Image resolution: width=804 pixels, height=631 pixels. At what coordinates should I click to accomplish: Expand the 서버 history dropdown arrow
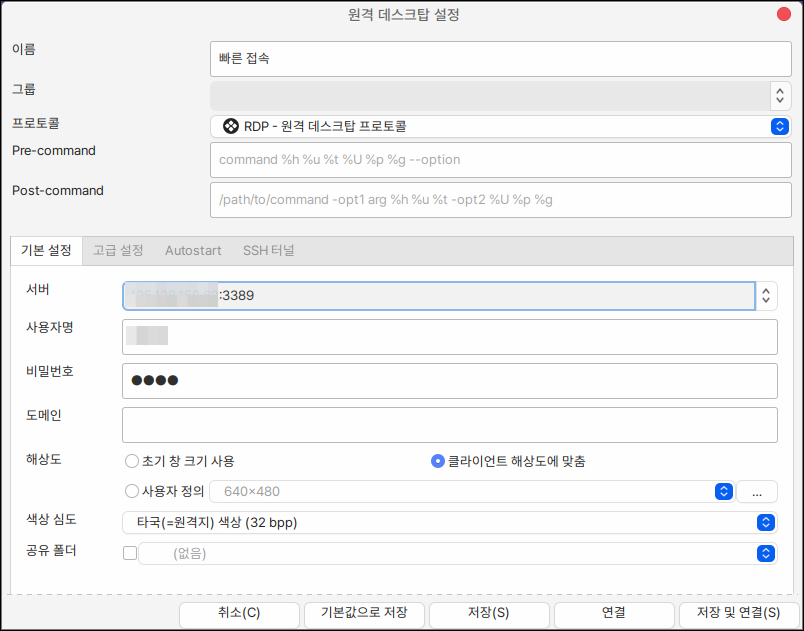click(x=766, y=296)
